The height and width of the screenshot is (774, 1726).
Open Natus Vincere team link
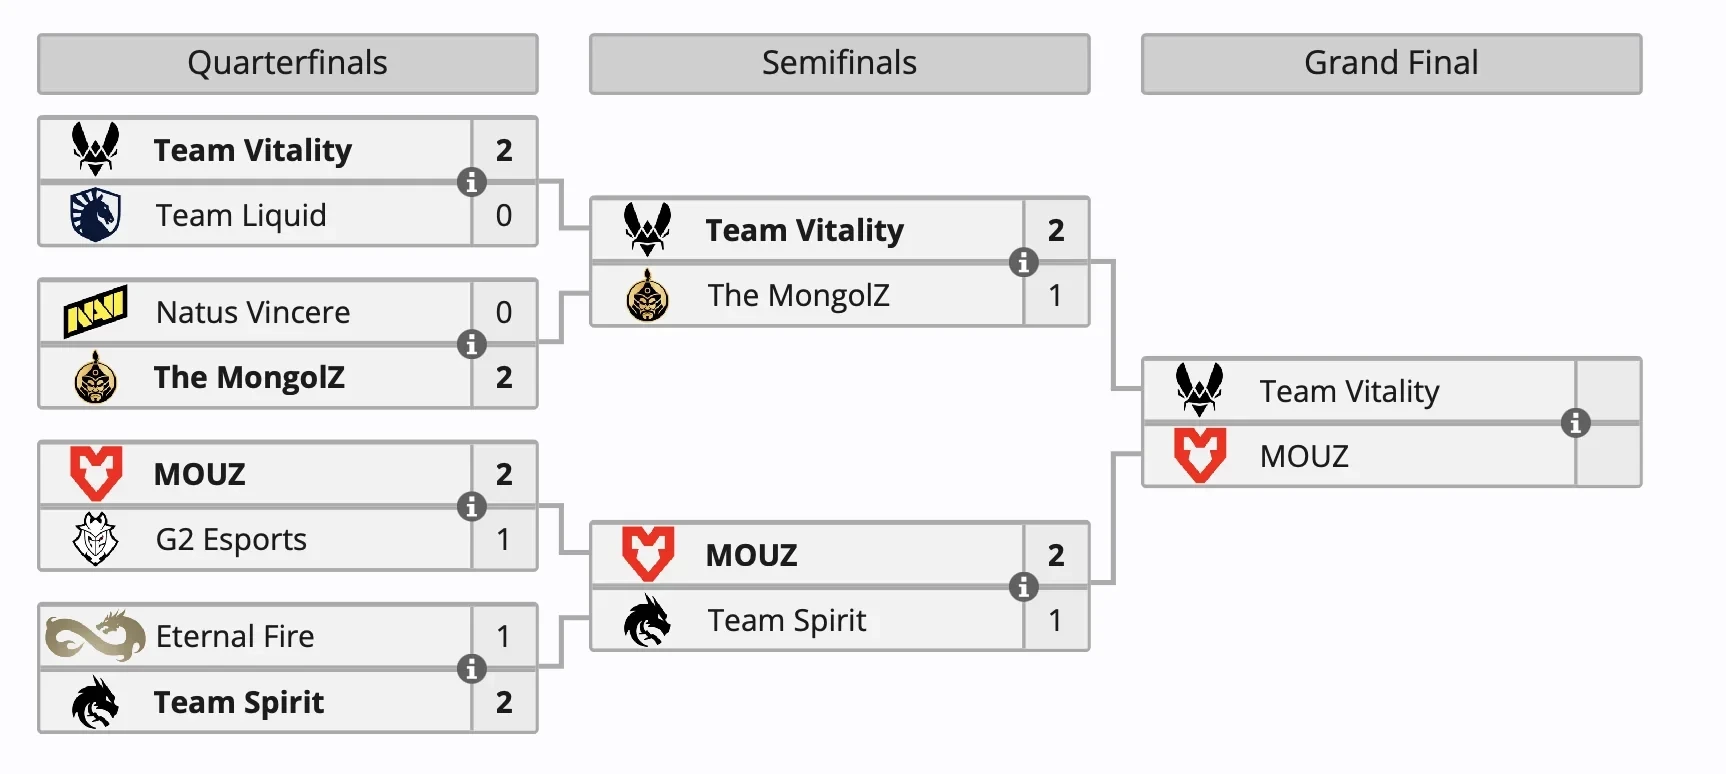coord(253,313)
